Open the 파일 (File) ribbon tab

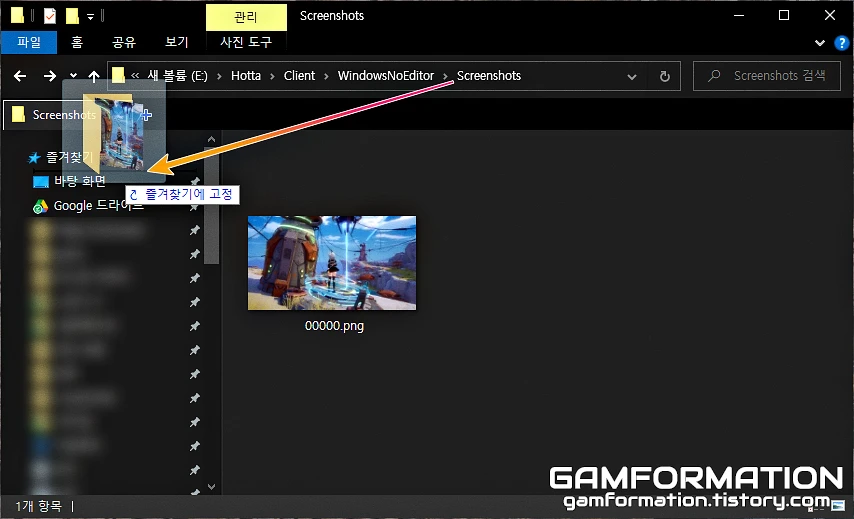coord(29,42)
